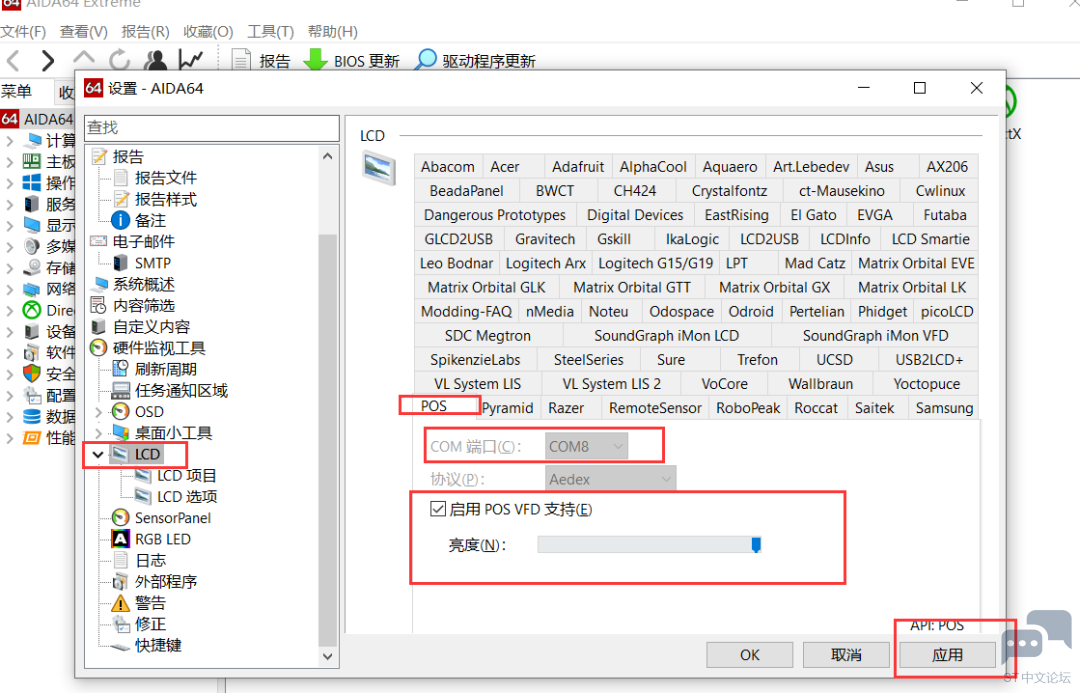Select the 报告文件 settings item
The width and height of the screenshot is (1080, 693).
pyautogui.click(x=165, y=178)
